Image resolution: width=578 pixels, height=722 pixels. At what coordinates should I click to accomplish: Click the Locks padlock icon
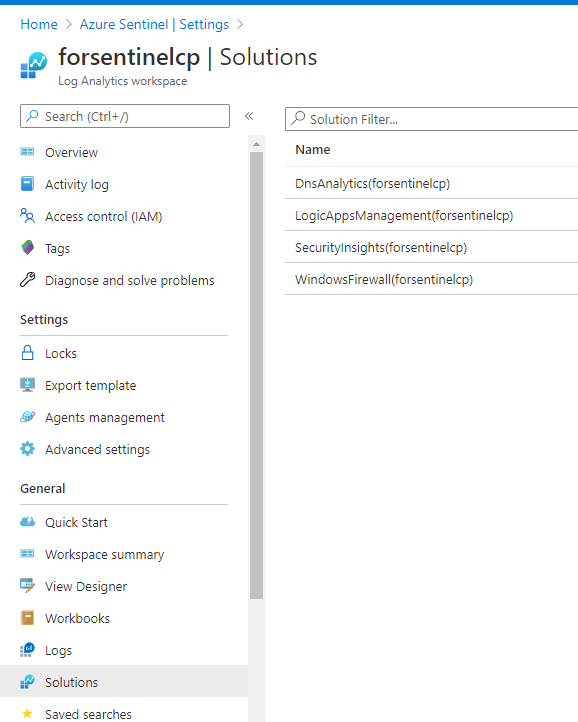pos(27,353)
